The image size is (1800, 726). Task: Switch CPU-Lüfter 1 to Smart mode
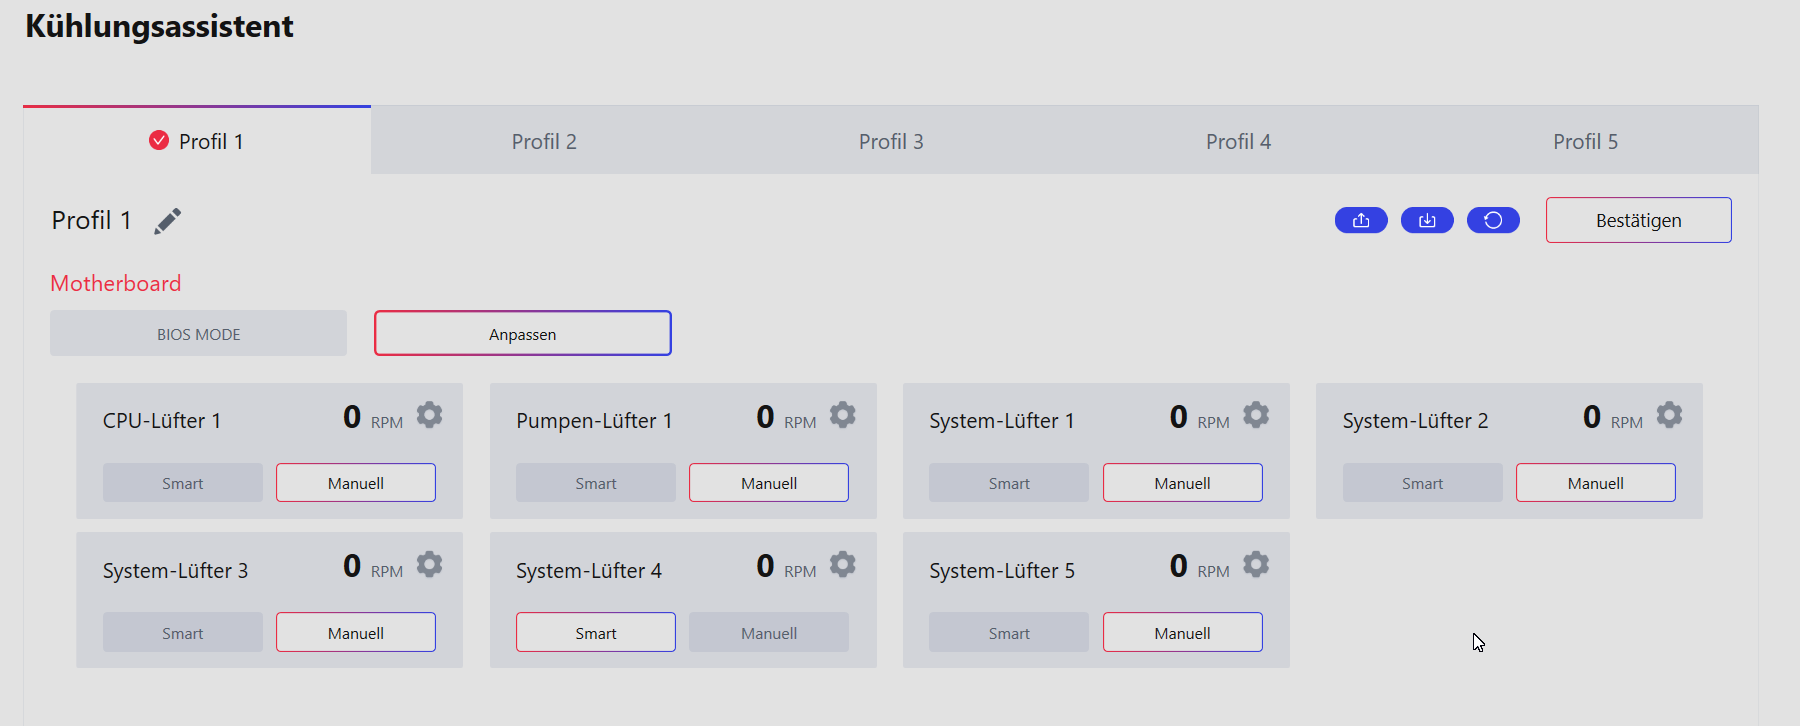183,483
